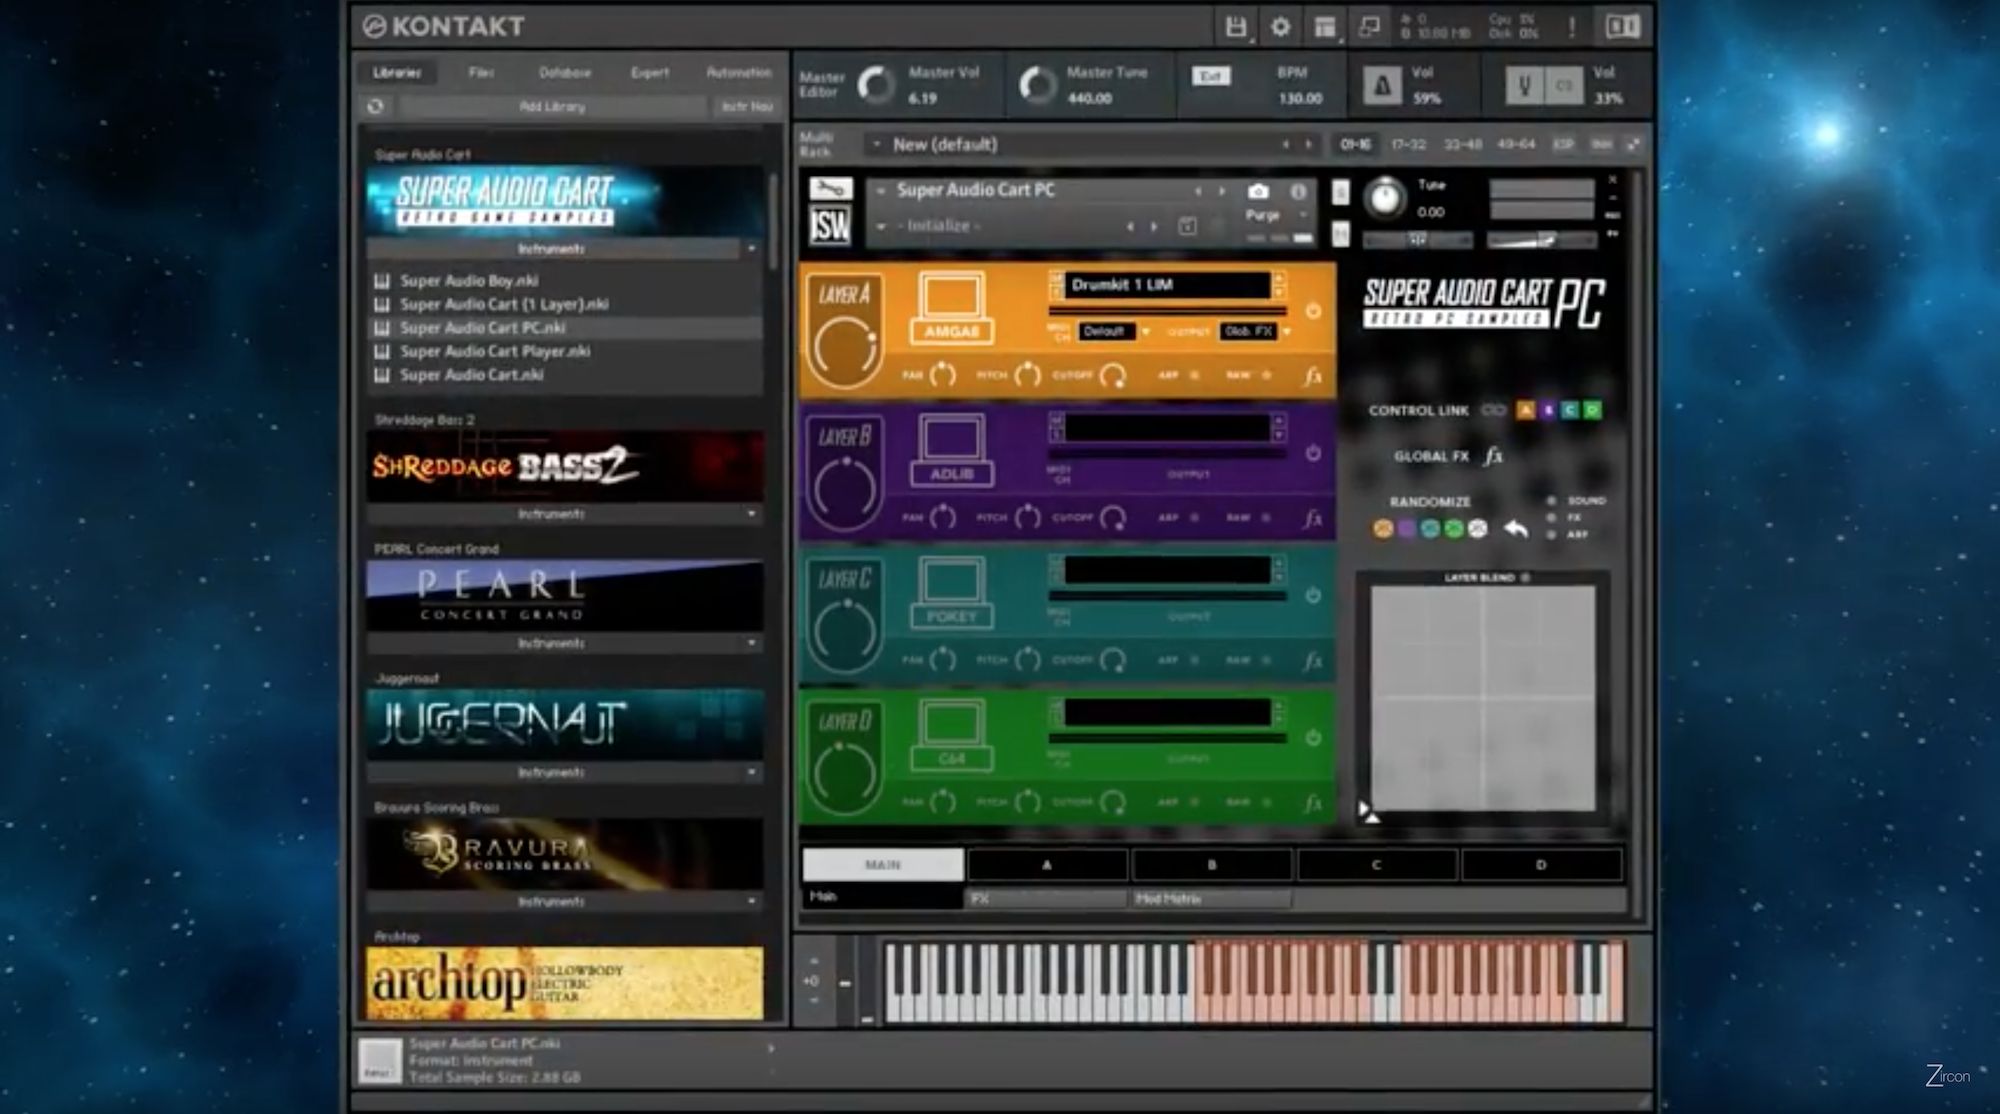Click the ADLIB computer icon in Layer B

[x=952, y=451]
